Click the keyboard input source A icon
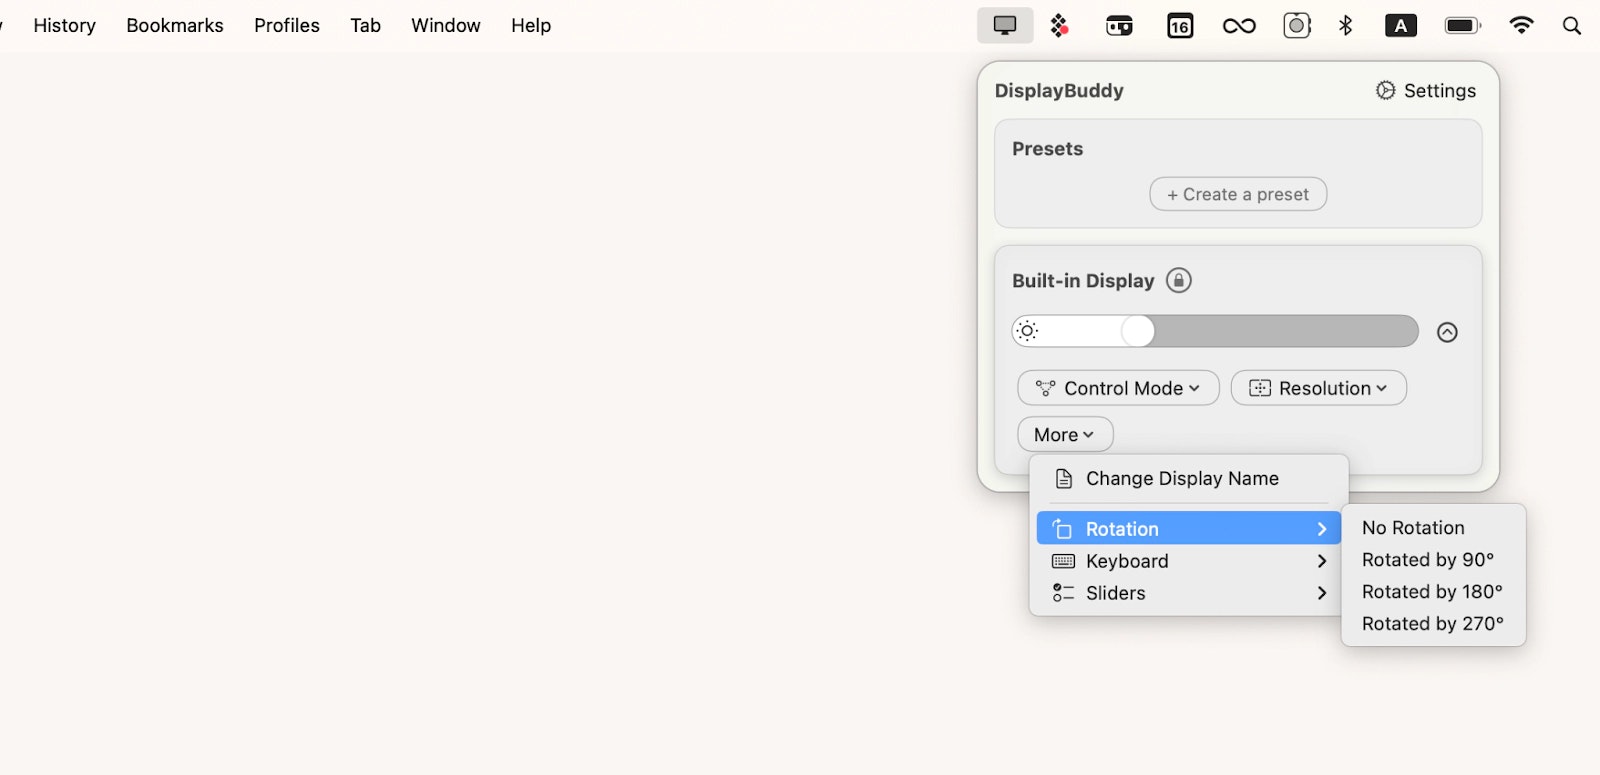The image size is (1600, 775). 1401,26
